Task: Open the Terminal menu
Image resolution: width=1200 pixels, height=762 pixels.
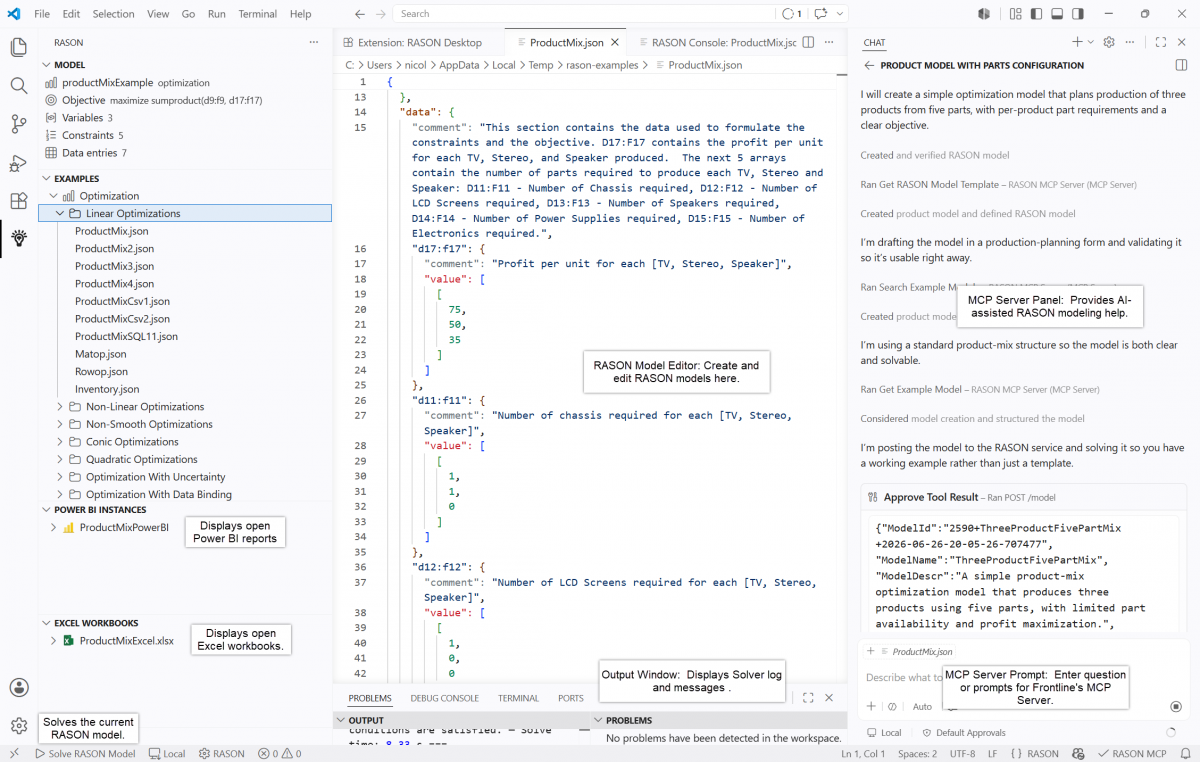Action: click(258, 14)
